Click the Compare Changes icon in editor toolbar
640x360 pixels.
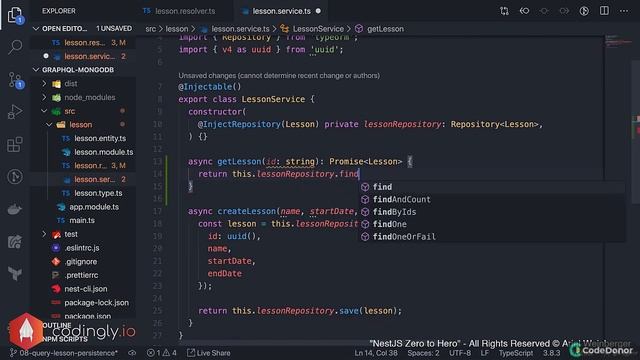504,11
